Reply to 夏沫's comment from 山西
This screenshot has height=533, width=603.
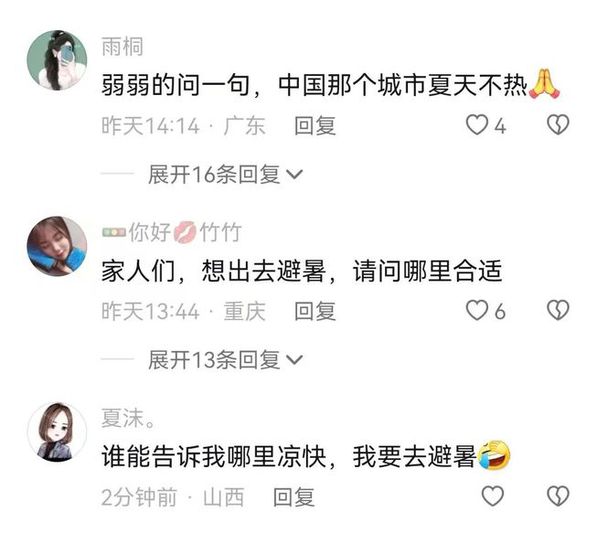tap(294, 496)
